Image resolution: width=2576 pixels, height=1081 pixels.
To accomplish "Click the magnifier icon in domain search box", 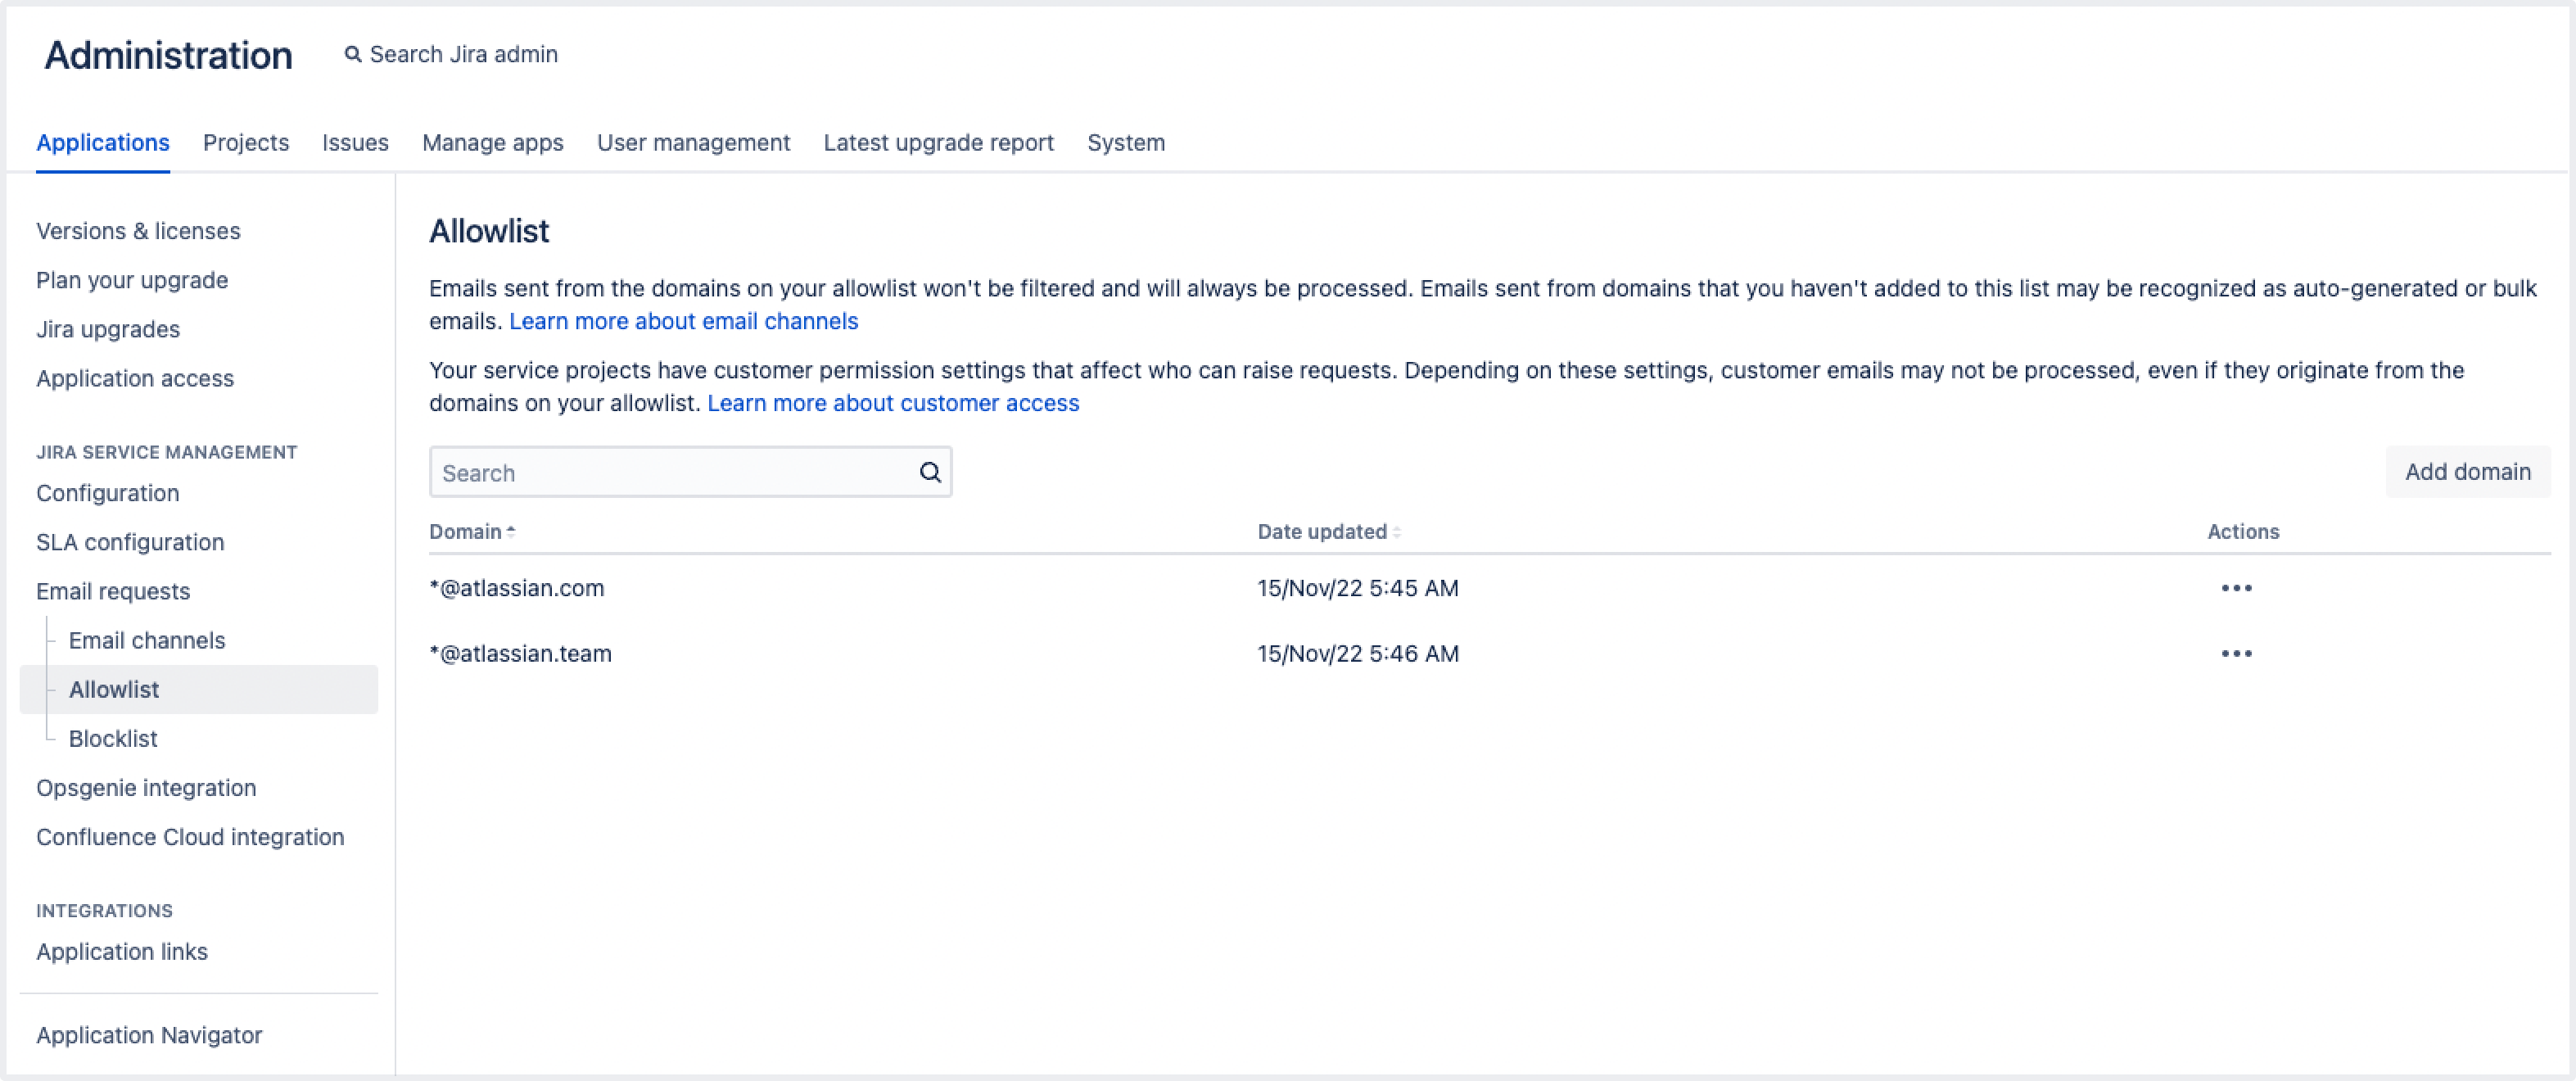I will point(929,472).
